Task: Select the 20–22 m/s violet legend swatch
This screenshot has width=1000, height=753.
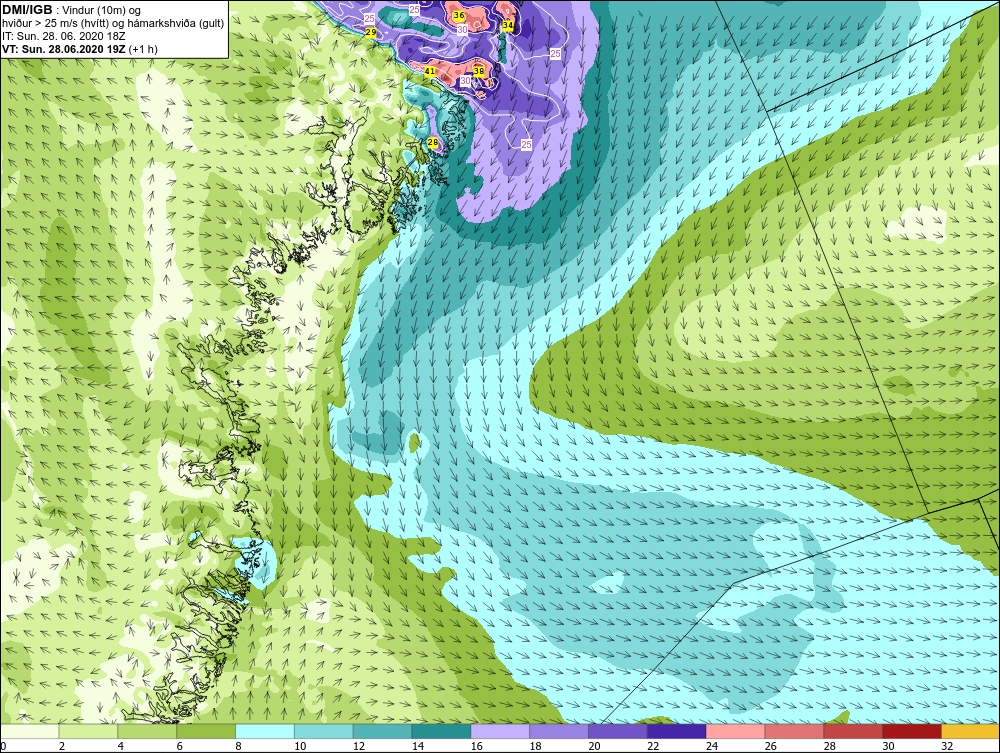Action: point(617,731)
